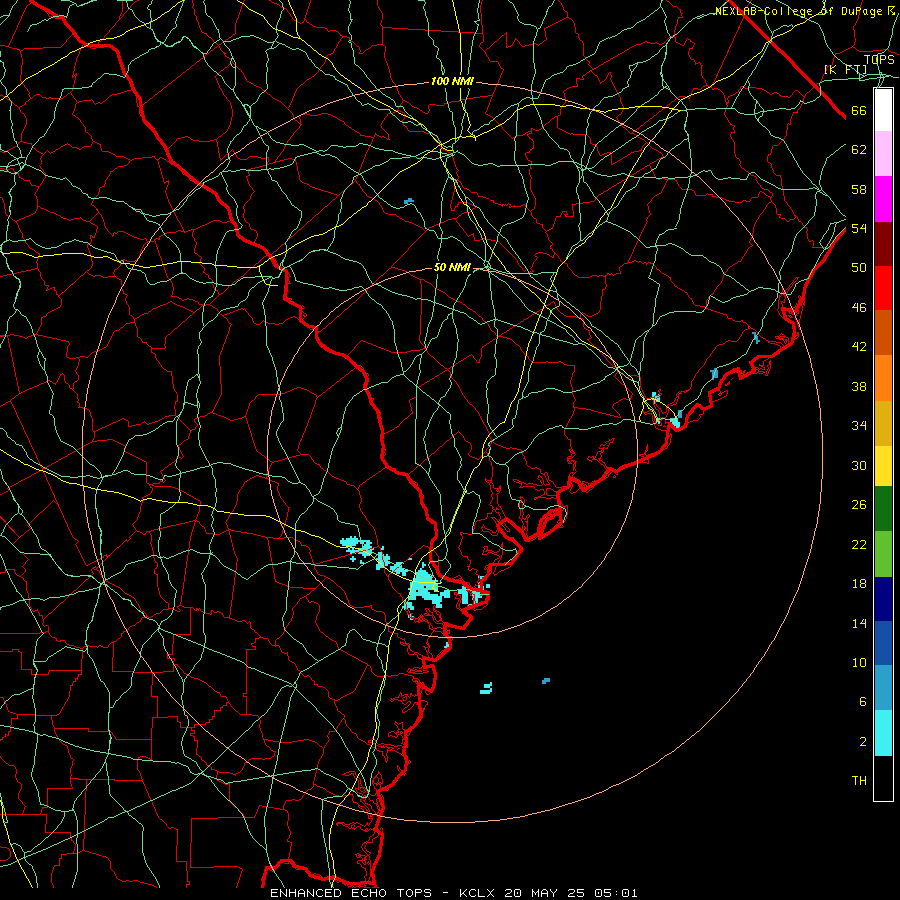Choose the bright yellow legend swatch

pyautogui.click(x=883, y=466)
